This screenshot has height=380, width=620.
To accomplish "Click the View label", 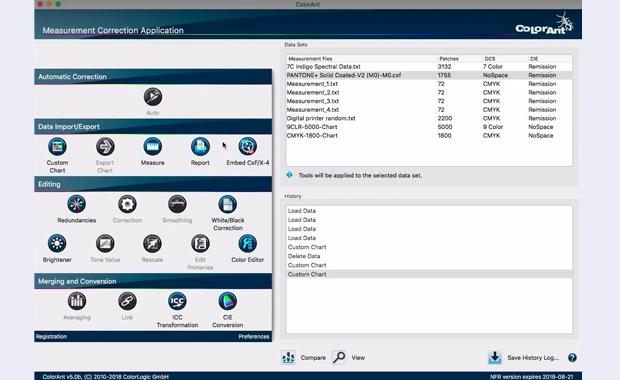I will 358,358.
